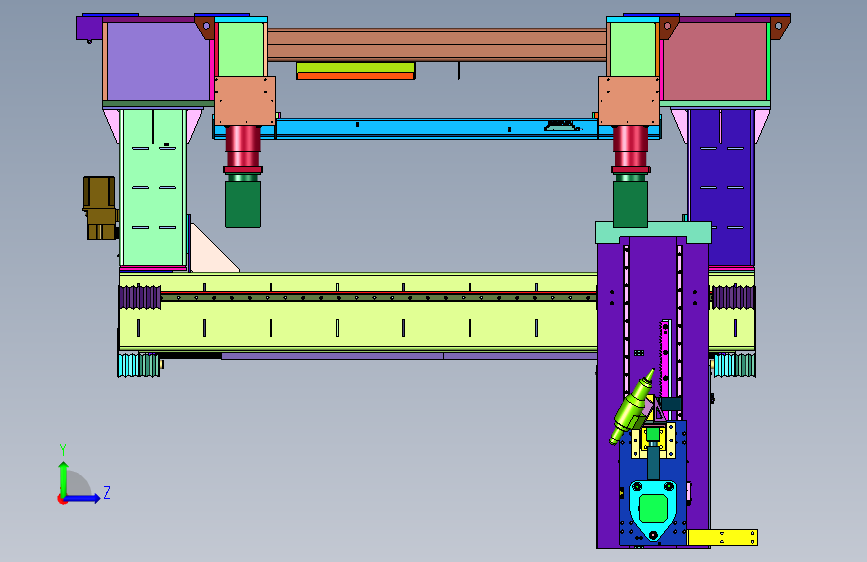Select the light-green block right of top beam
The image size is (867, 562).
point(633,49)
